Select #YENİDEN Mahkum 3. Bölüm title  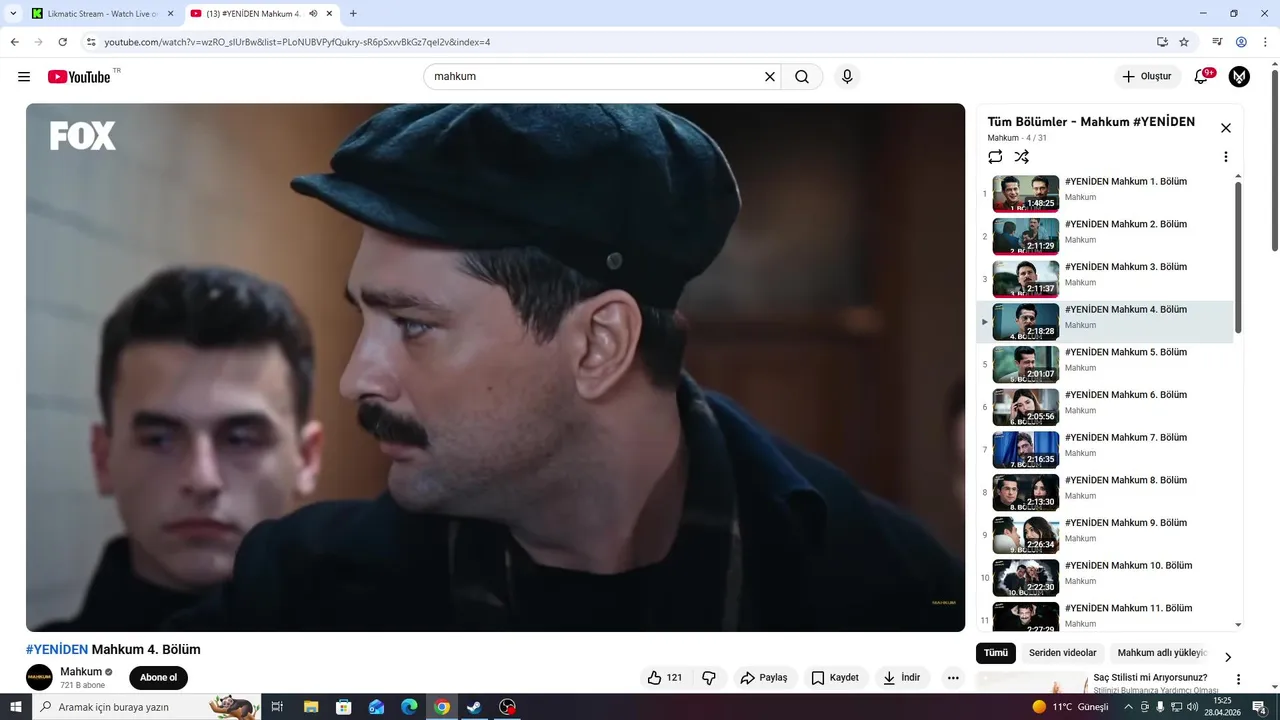point(1126,267)
